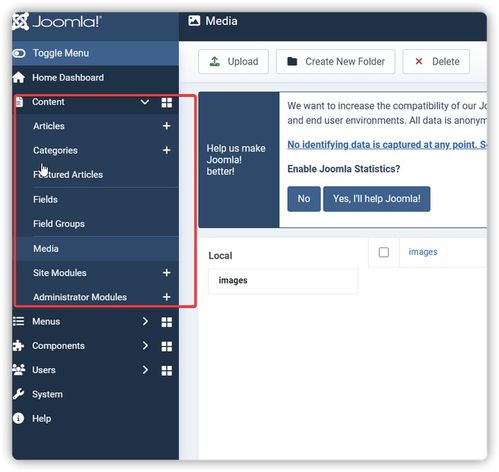Add new site module plus icon
The image size is (499, 472).
pos(167,273)
